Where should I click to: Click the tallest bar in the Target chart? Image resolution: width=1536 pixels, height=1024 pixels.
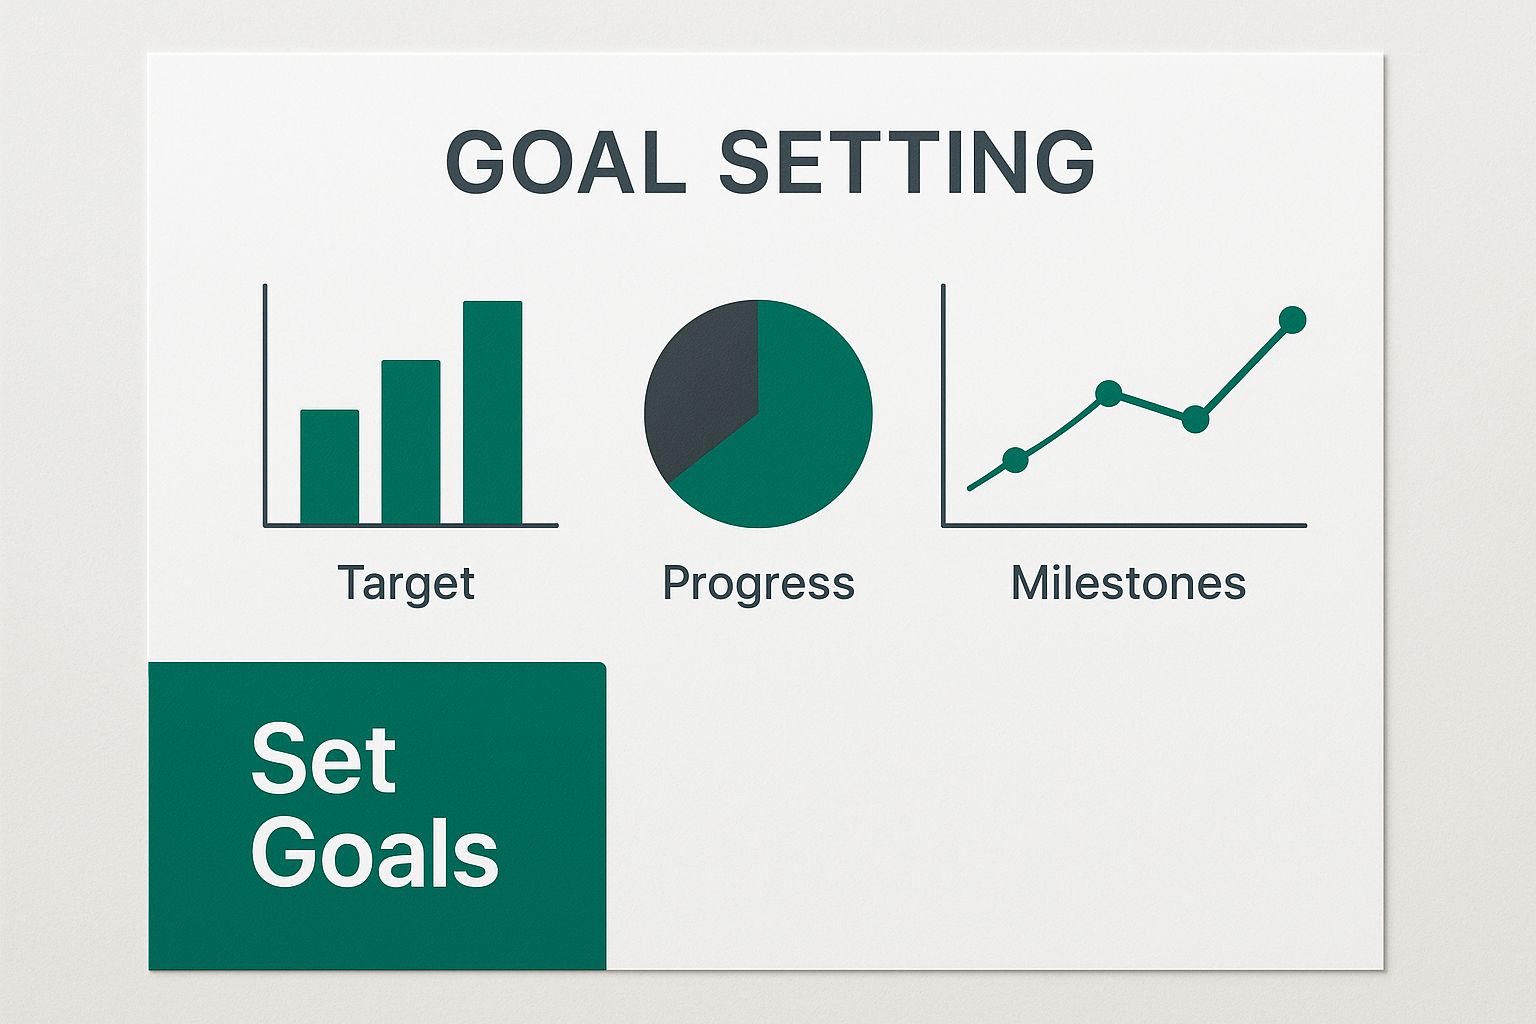click(x=492, y=412)
